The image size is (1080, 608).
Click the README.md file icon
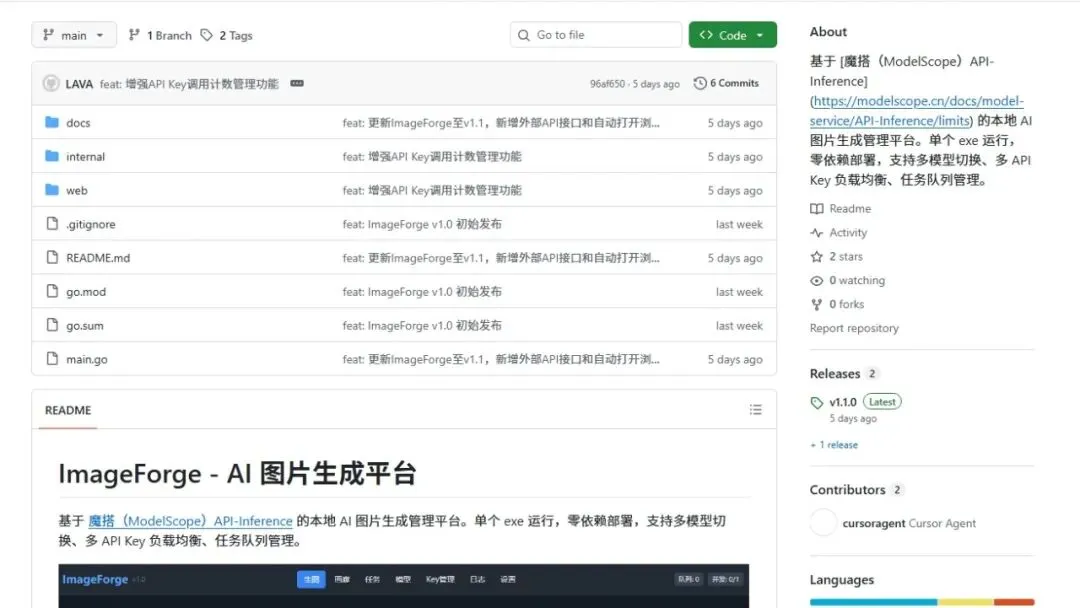coord(52,258)
